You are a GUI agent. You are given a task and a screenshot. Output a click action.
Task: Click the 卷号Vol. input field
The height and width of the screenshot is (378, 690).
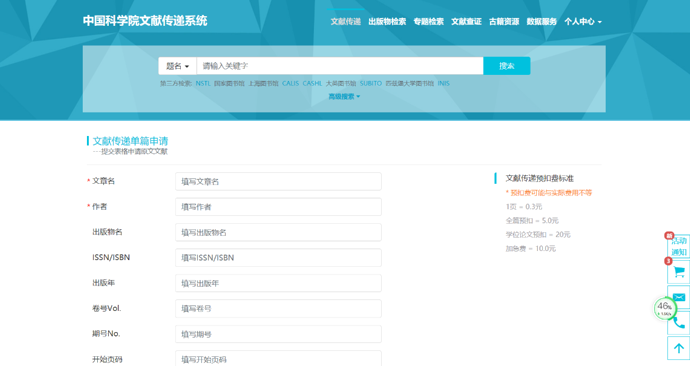278,308
